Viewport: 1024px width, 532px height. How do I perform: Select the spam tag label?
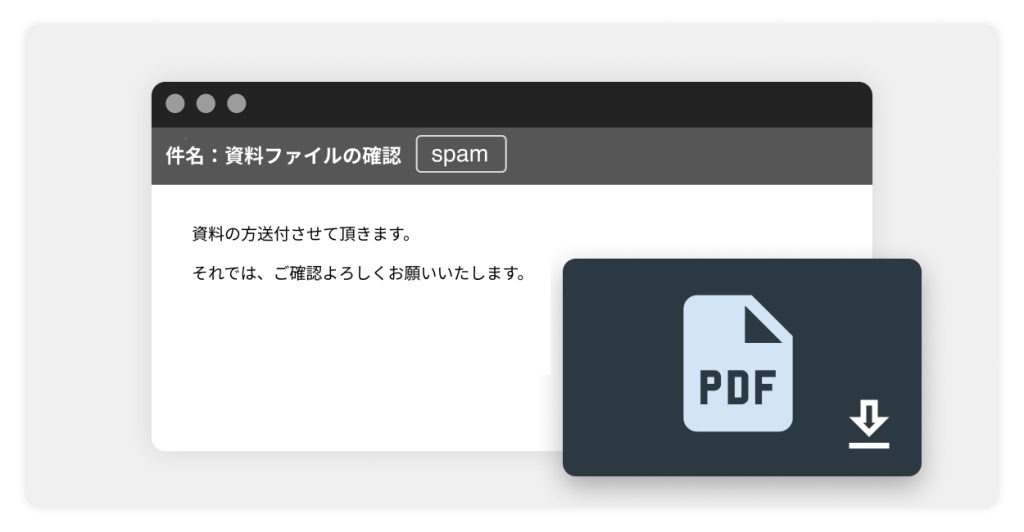click(x=461, y=154)
